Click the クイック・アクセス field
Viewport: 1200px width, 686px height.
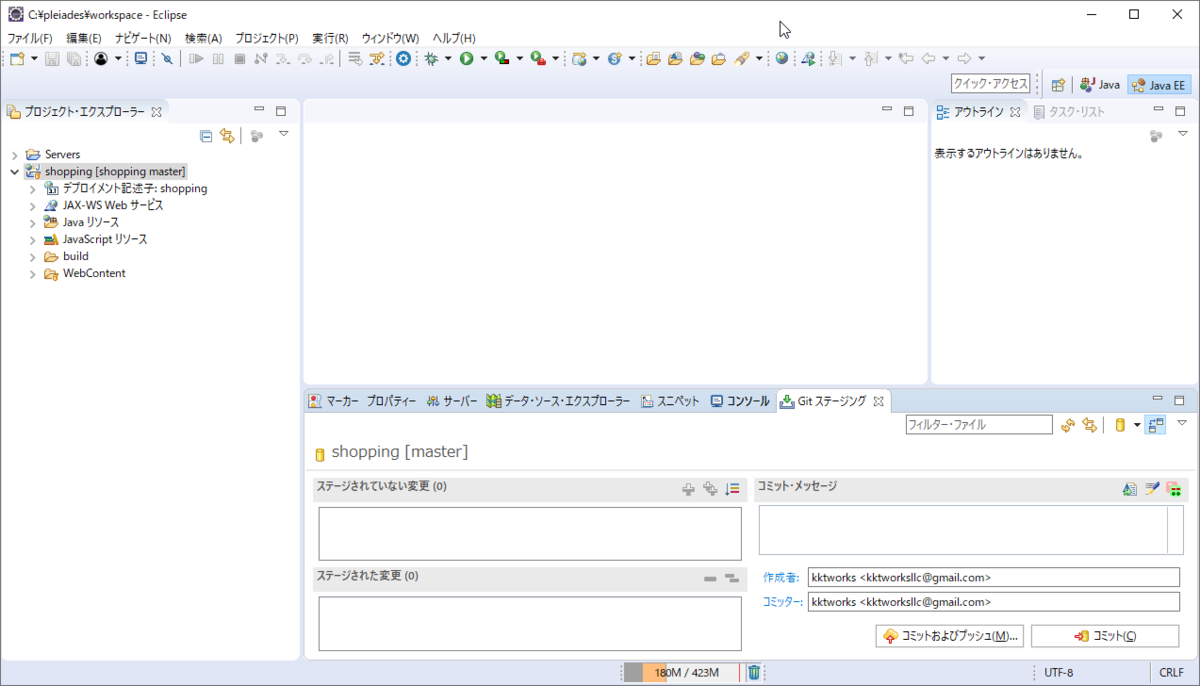991,84
